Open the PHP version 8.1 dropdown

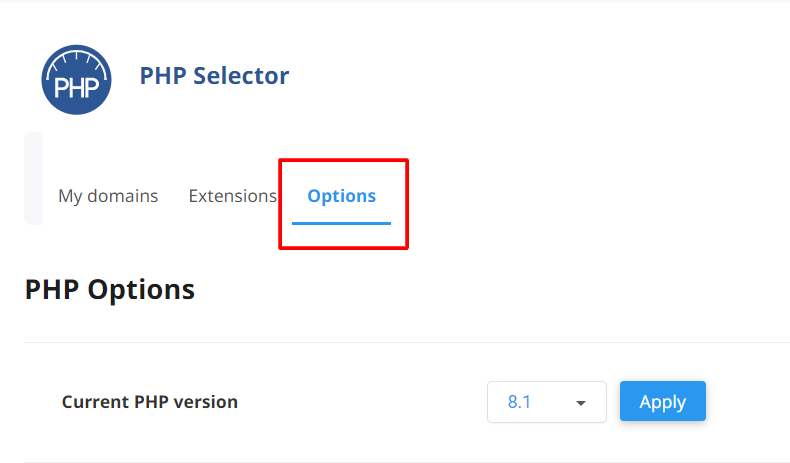(546, 402)
